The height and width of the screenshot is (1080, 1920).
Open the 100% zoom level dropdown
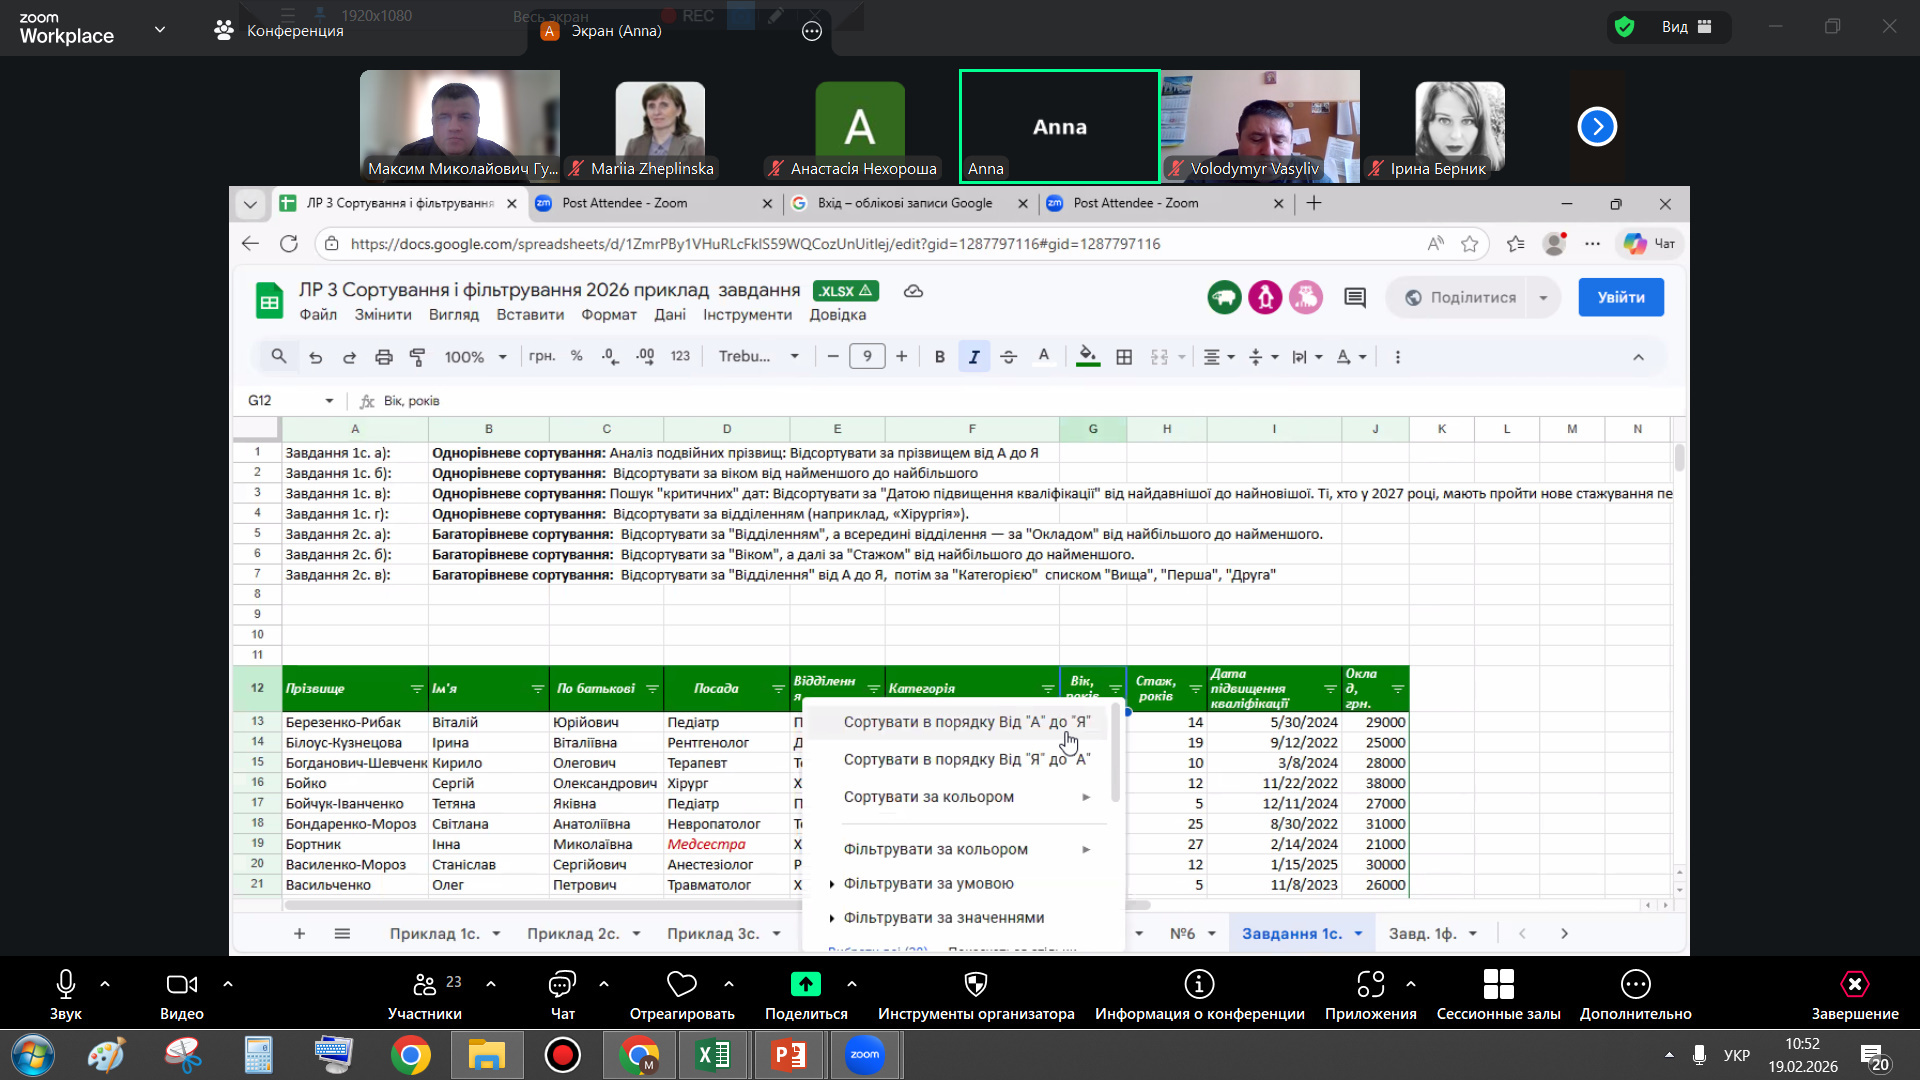point(475,357)
